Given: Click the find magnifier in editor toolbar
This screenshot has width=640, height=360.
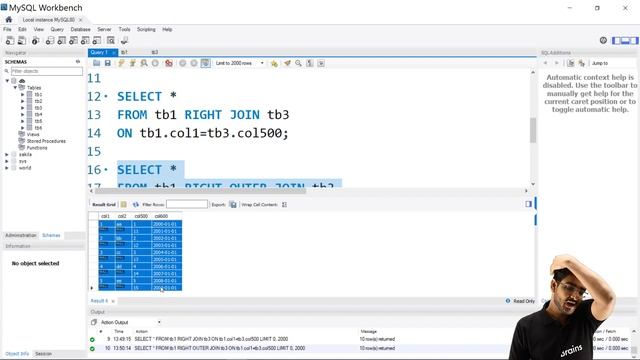Looking at the screenshot, I should (x=298, y=63).
